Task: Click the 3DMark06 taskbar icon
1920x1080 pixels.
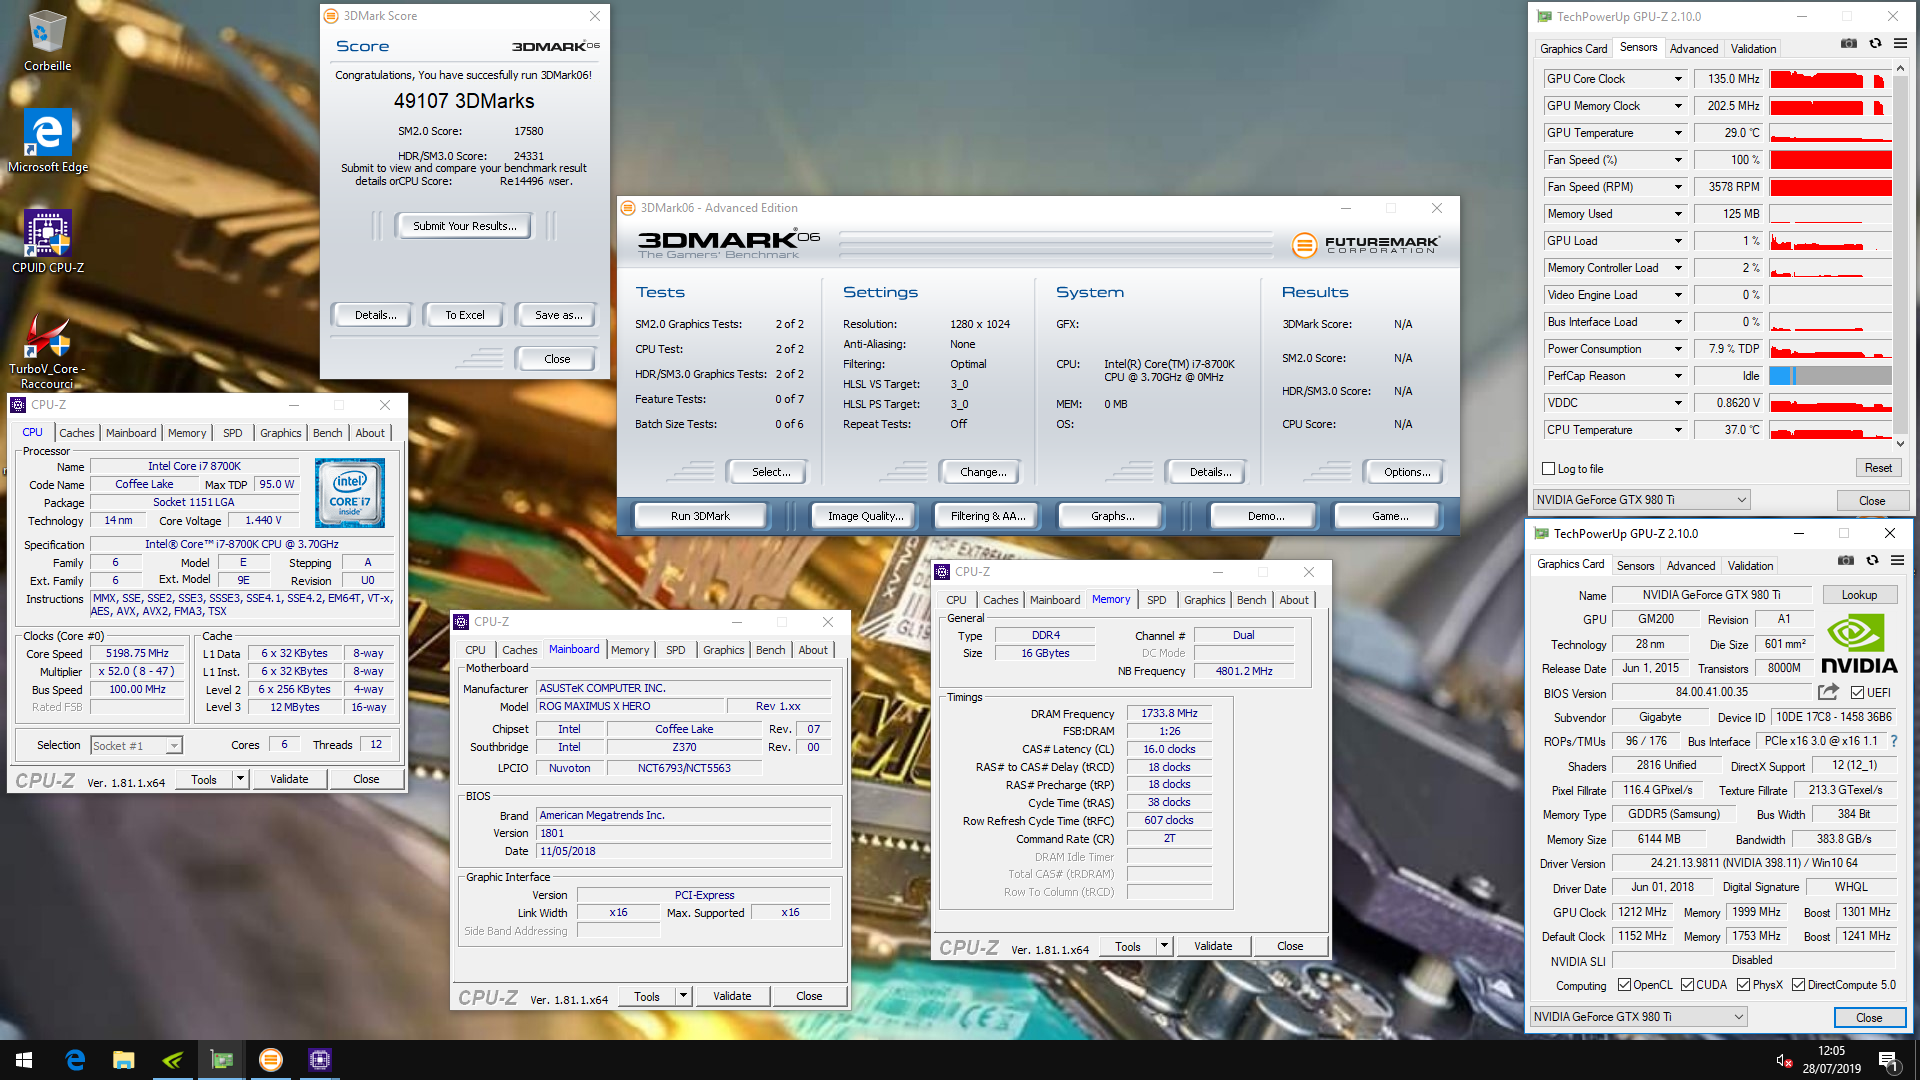Action: click(x=271, y=1060)
